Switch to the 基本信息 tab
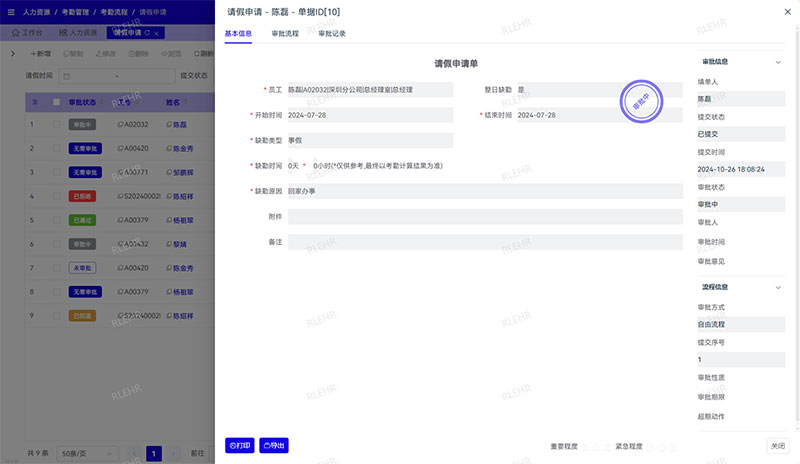The height and width of the screenshot is (464, 800). click(238, 34)
